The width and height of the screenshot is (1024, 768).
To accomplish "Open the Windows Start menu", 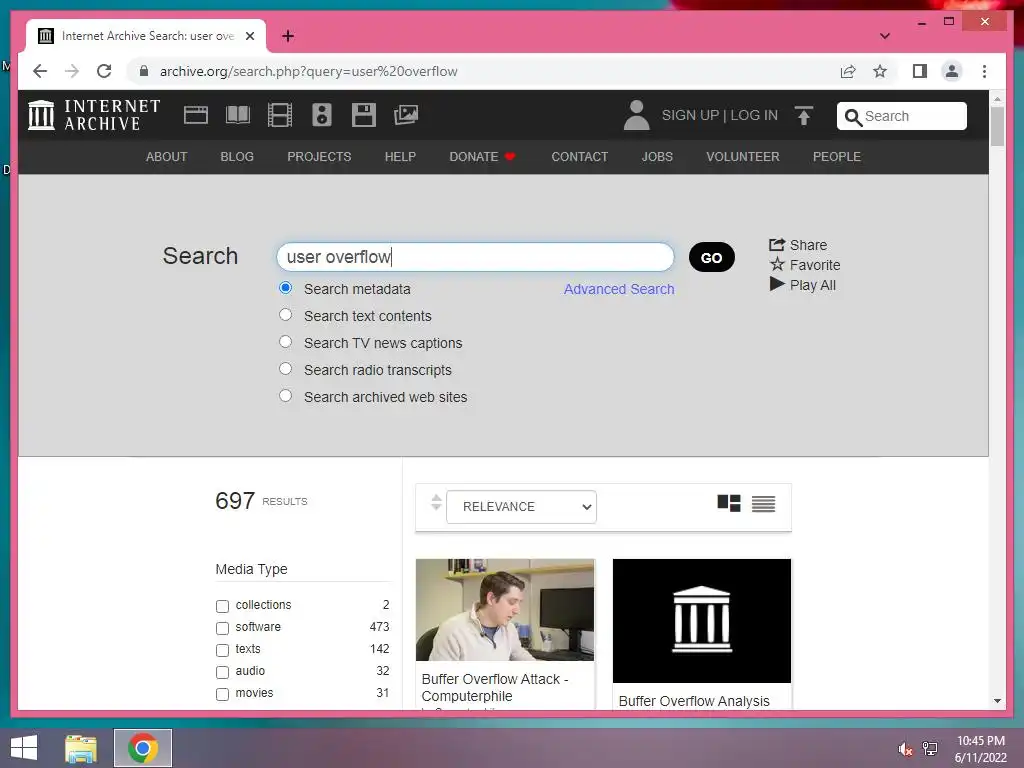I will pos(24,748).
